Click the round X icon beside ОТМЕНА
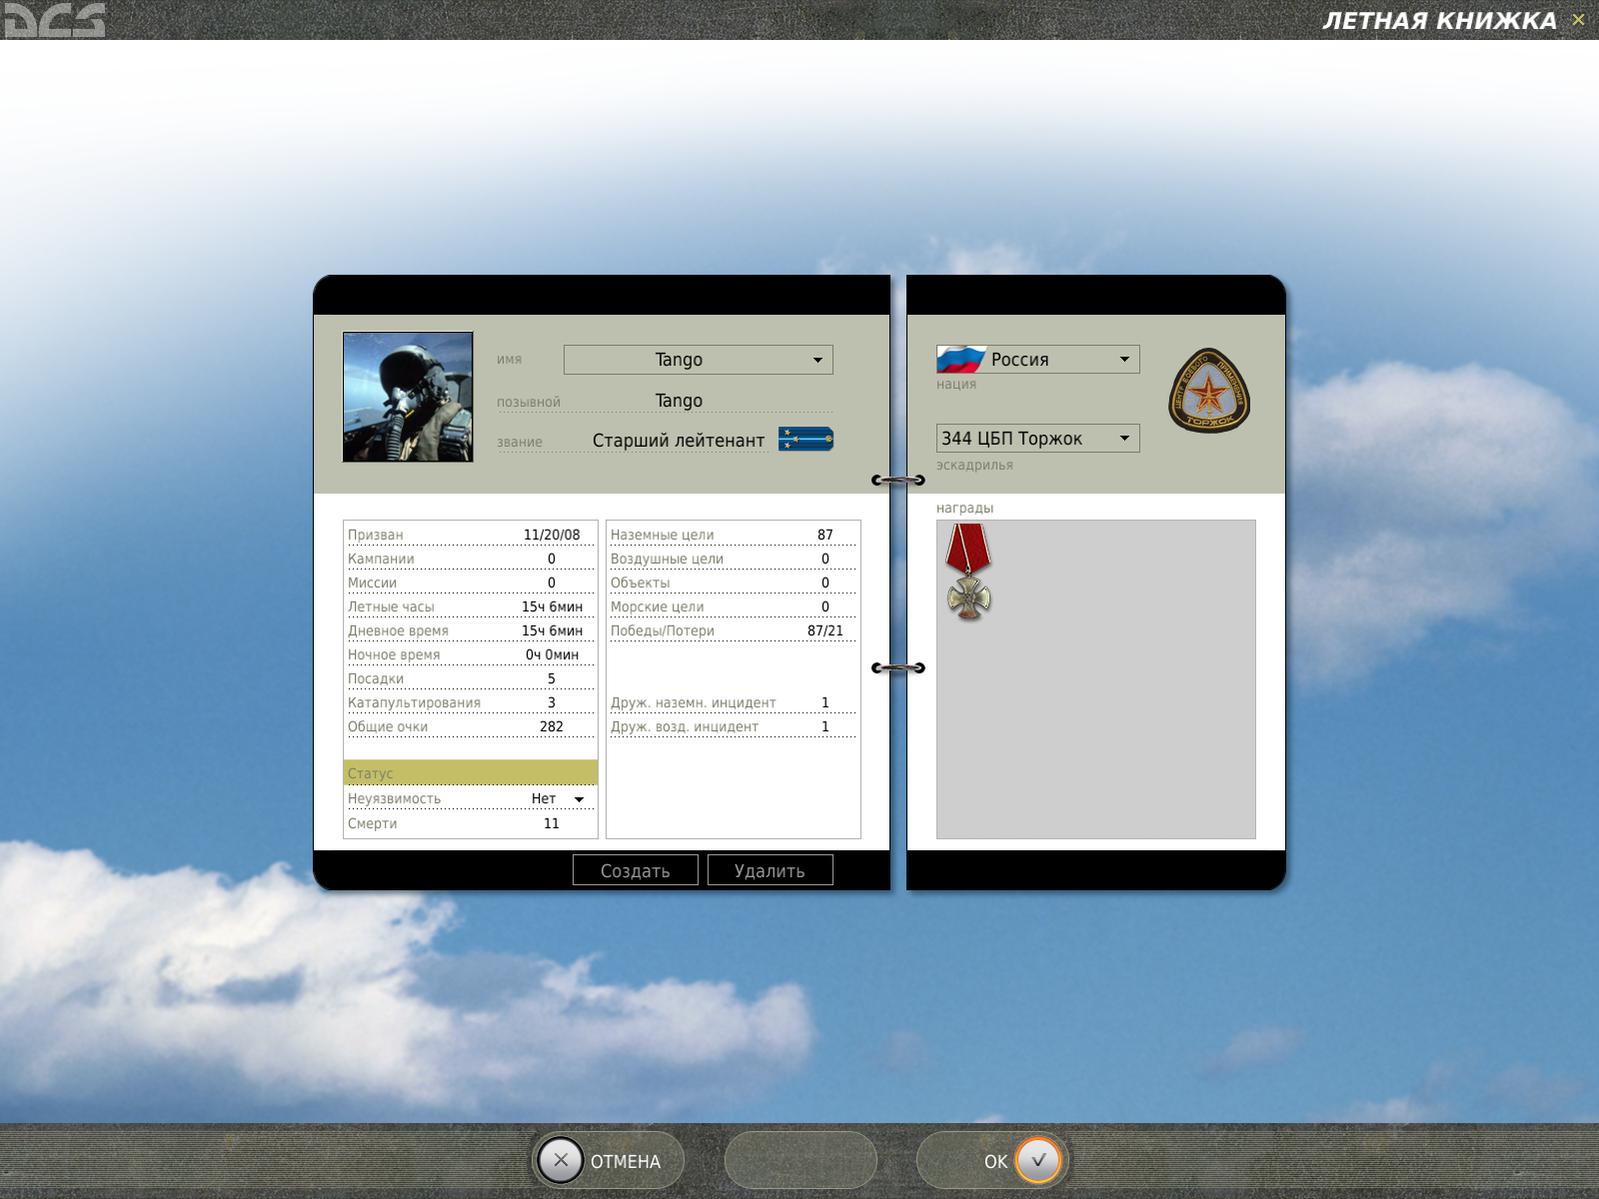 click(x=560, y=1160)
